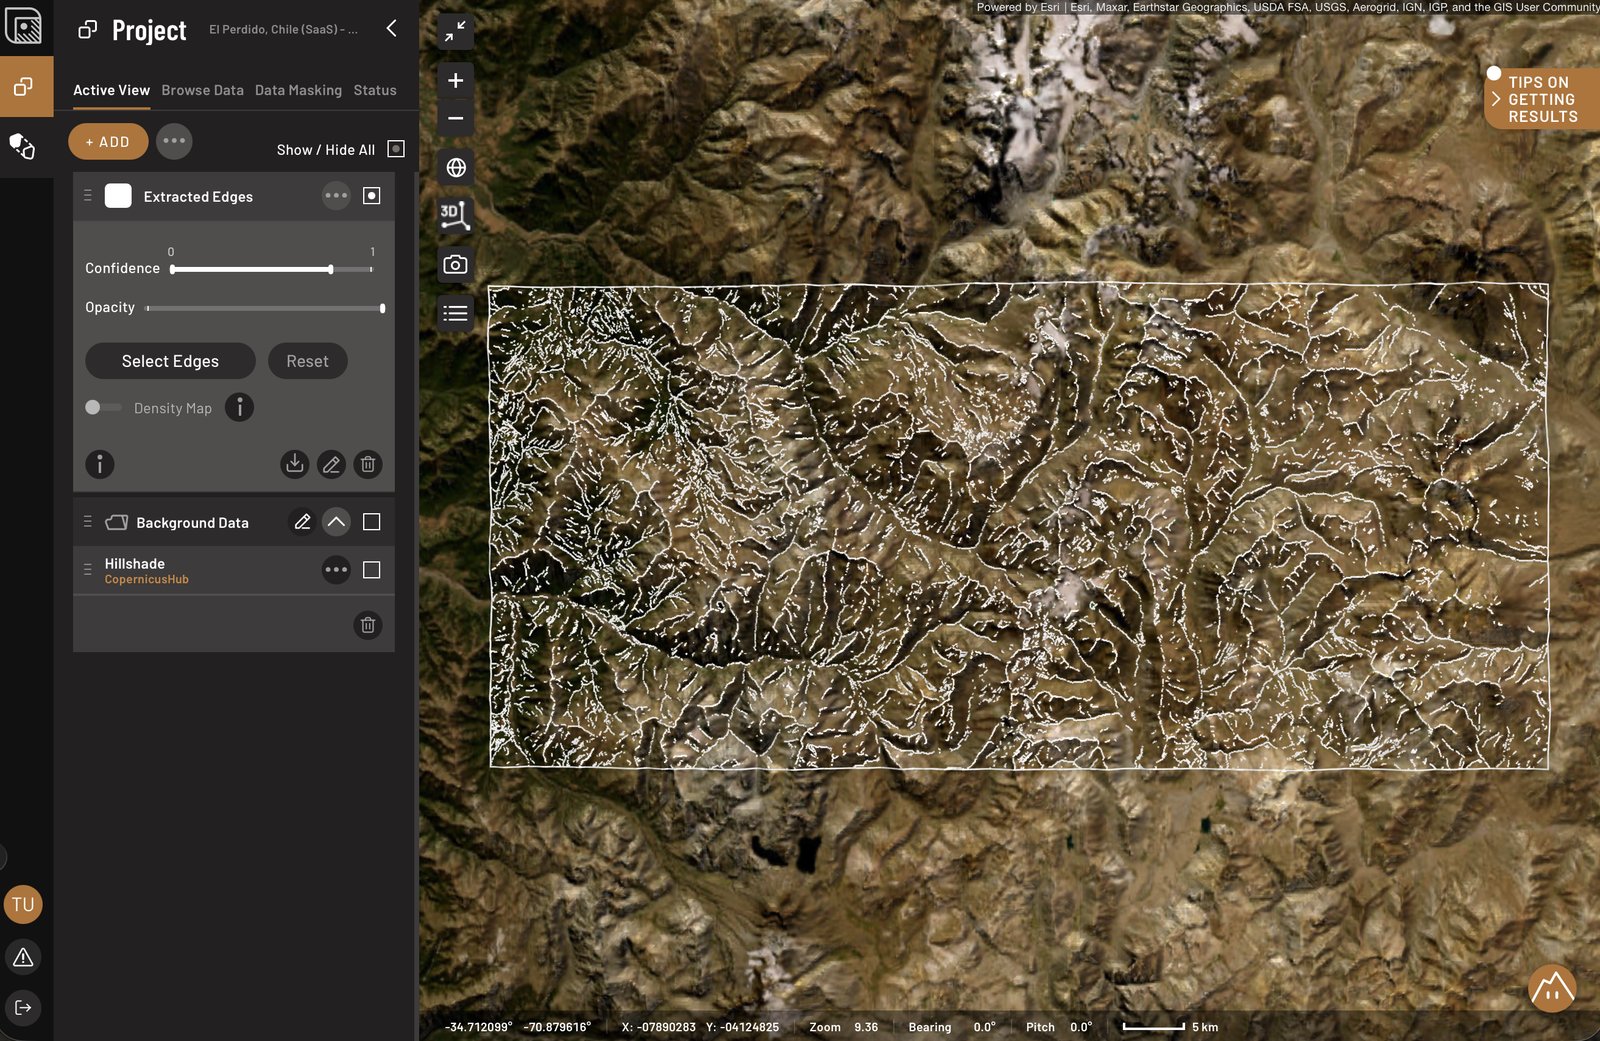Open the shapes tools sidebar icon

(x=22, y=147)
